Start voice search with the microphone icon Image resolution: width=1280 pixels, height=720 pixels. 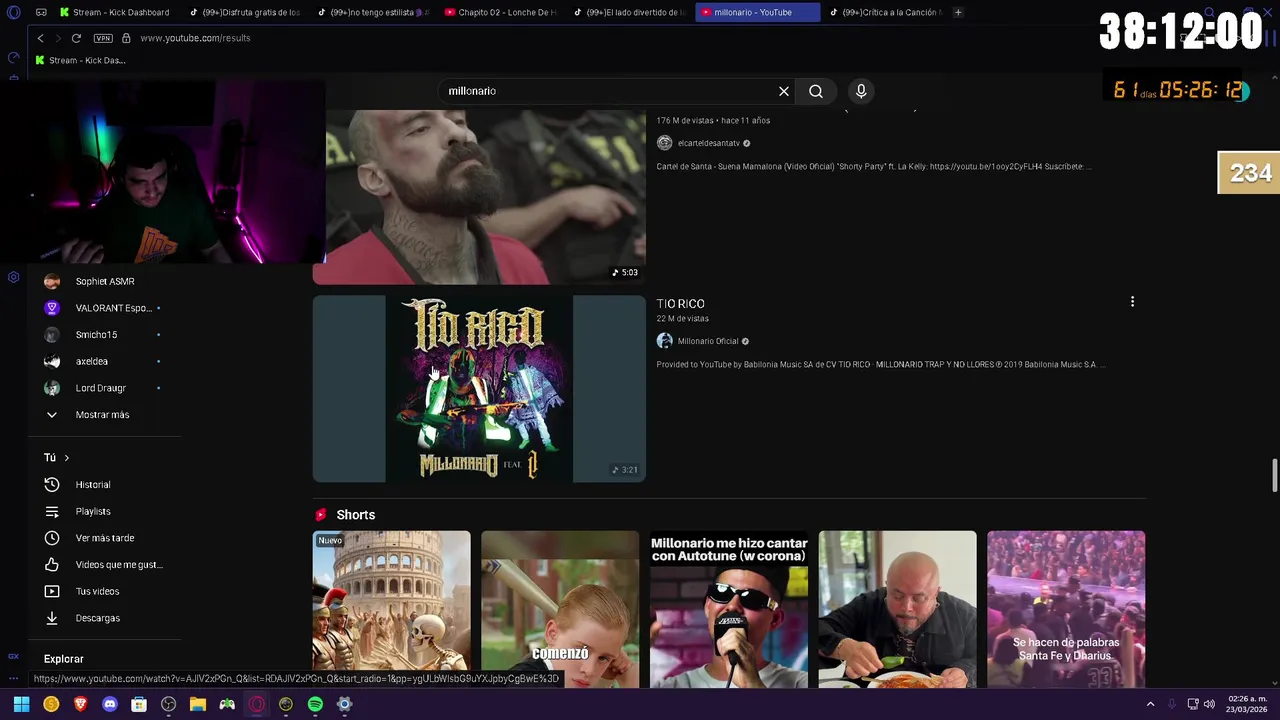pos(861,91)
